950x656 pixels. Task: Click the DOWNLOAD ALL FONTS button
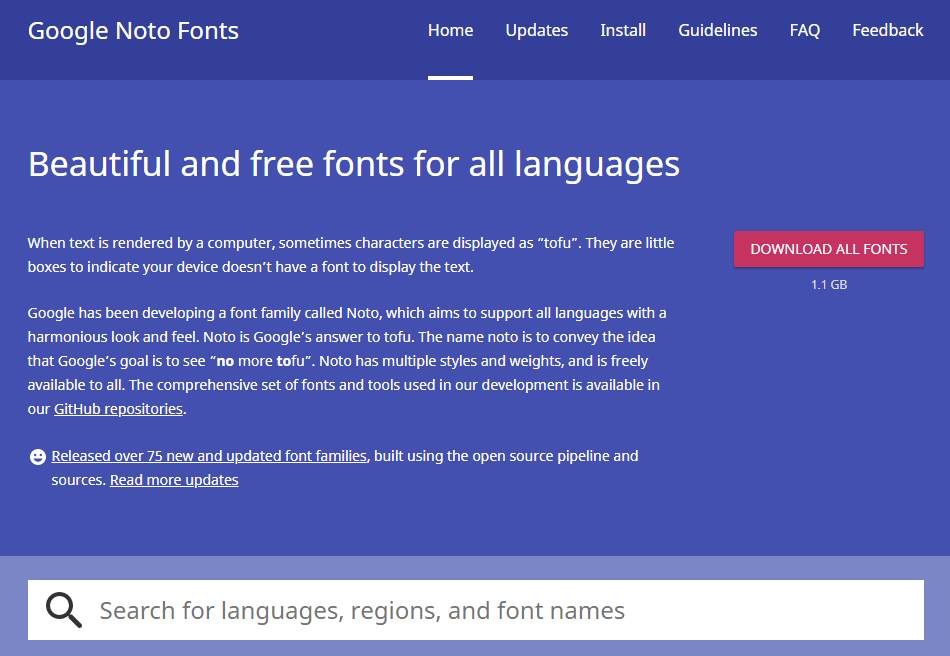pyautogui.click(x=829, y=249)
